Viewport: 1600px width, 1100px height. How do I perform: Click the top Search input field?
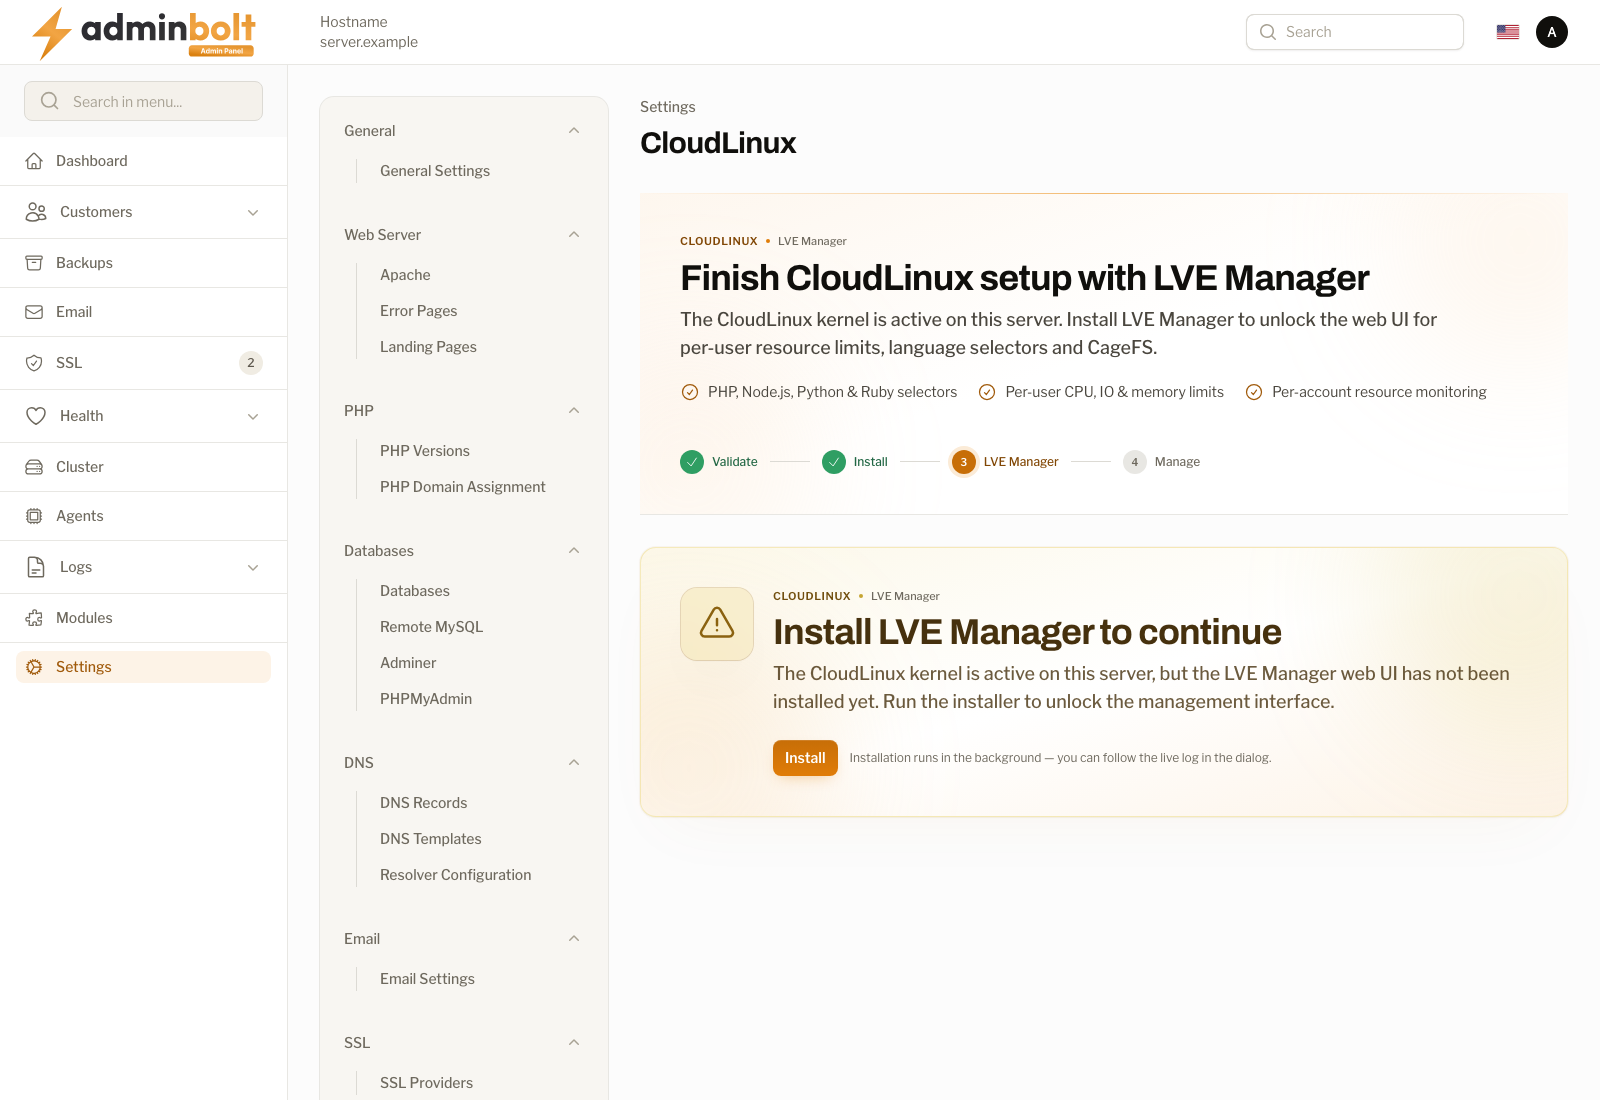click(x=1355, y=32)
